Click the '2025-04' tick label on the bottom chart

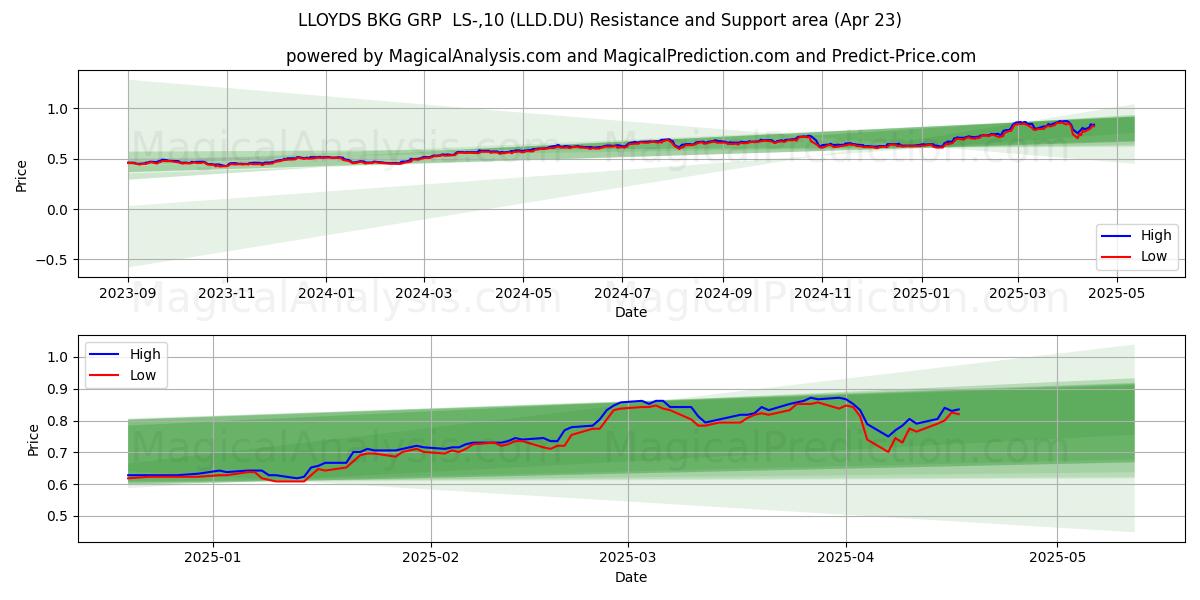[x=846, y=559]
